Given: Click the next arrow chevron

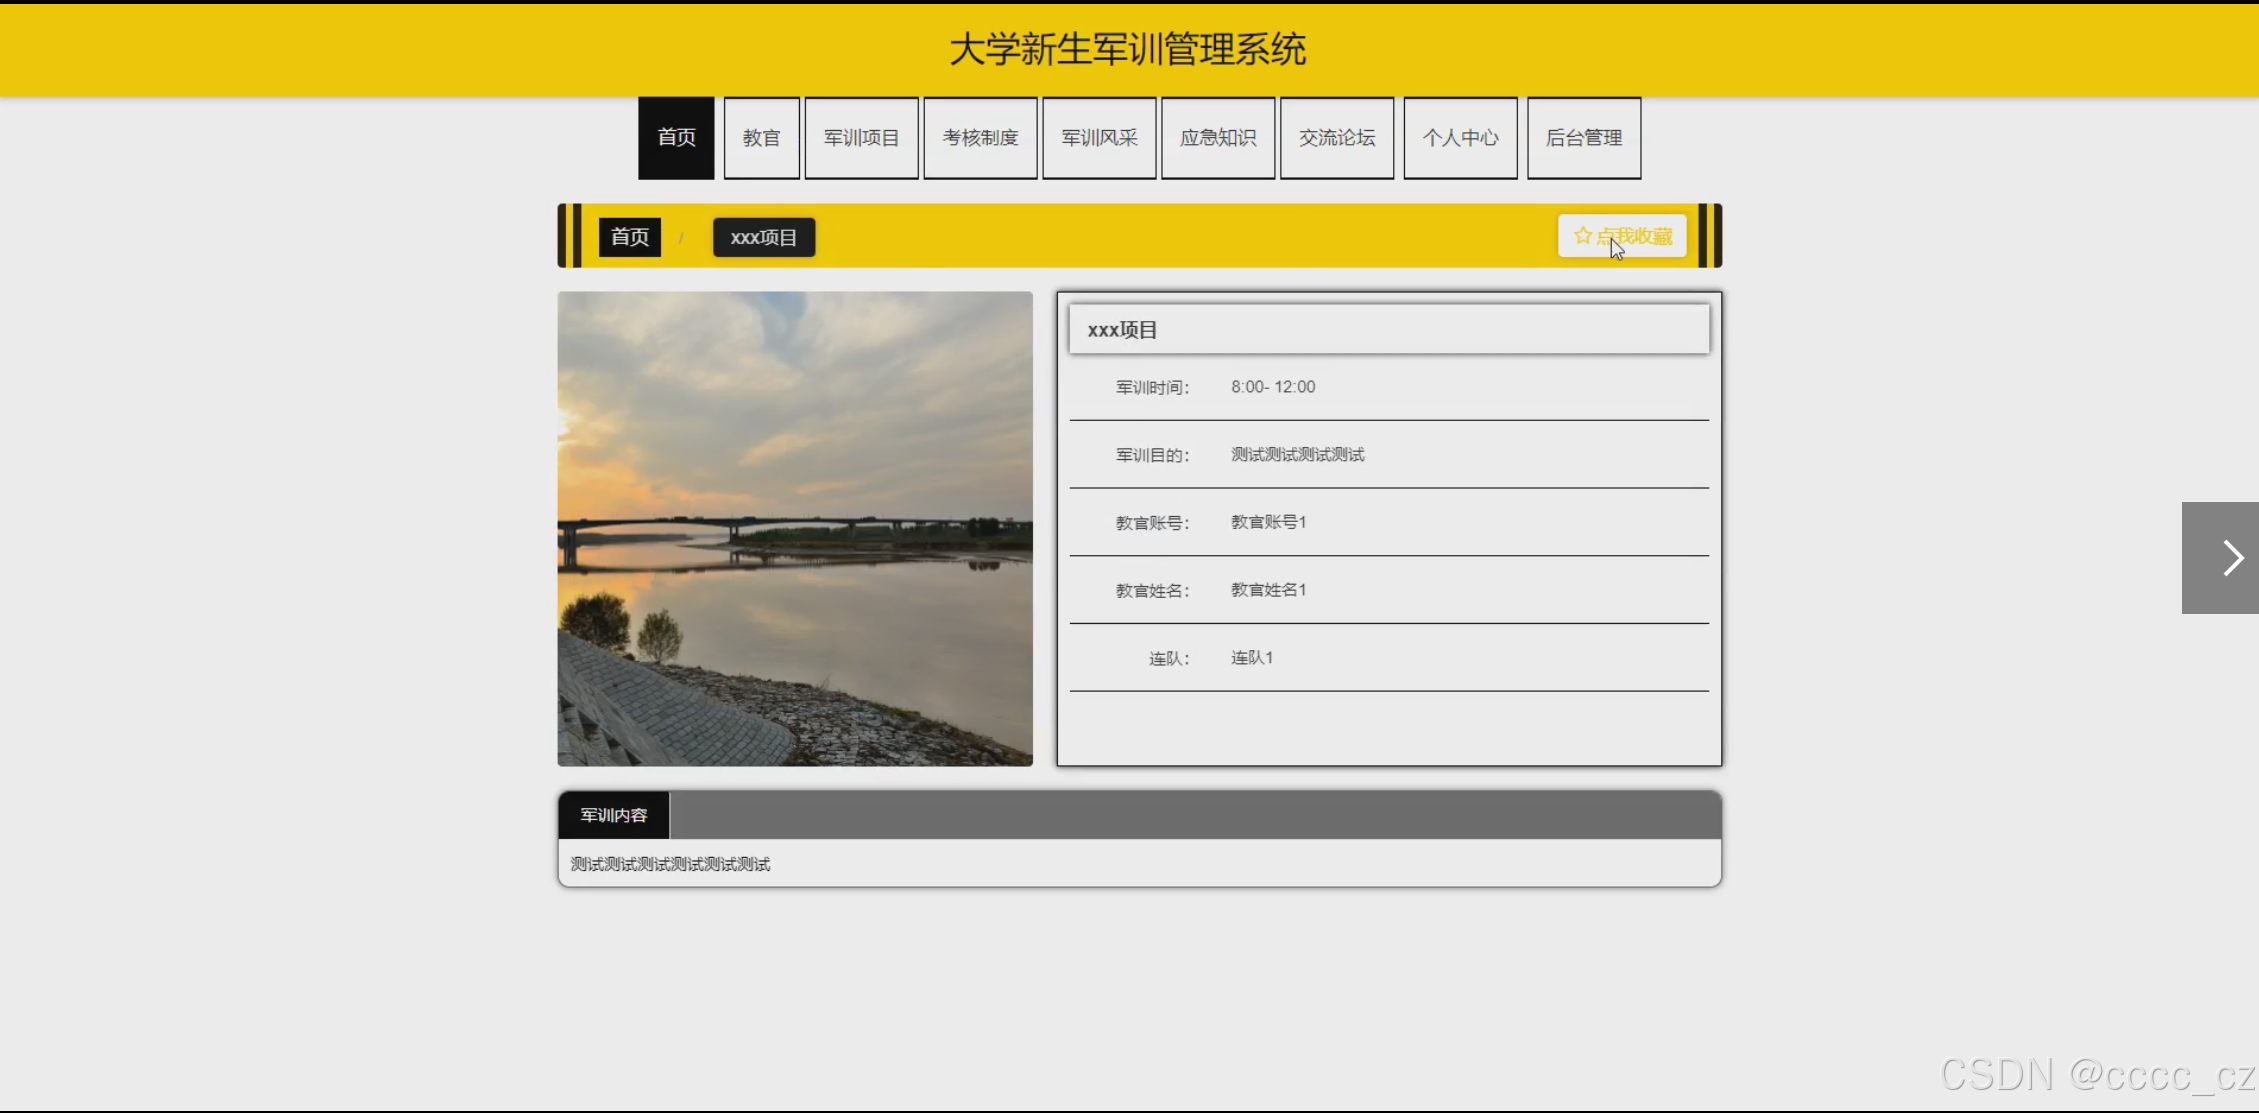Looking at the screenshot, I should 2231,558.
